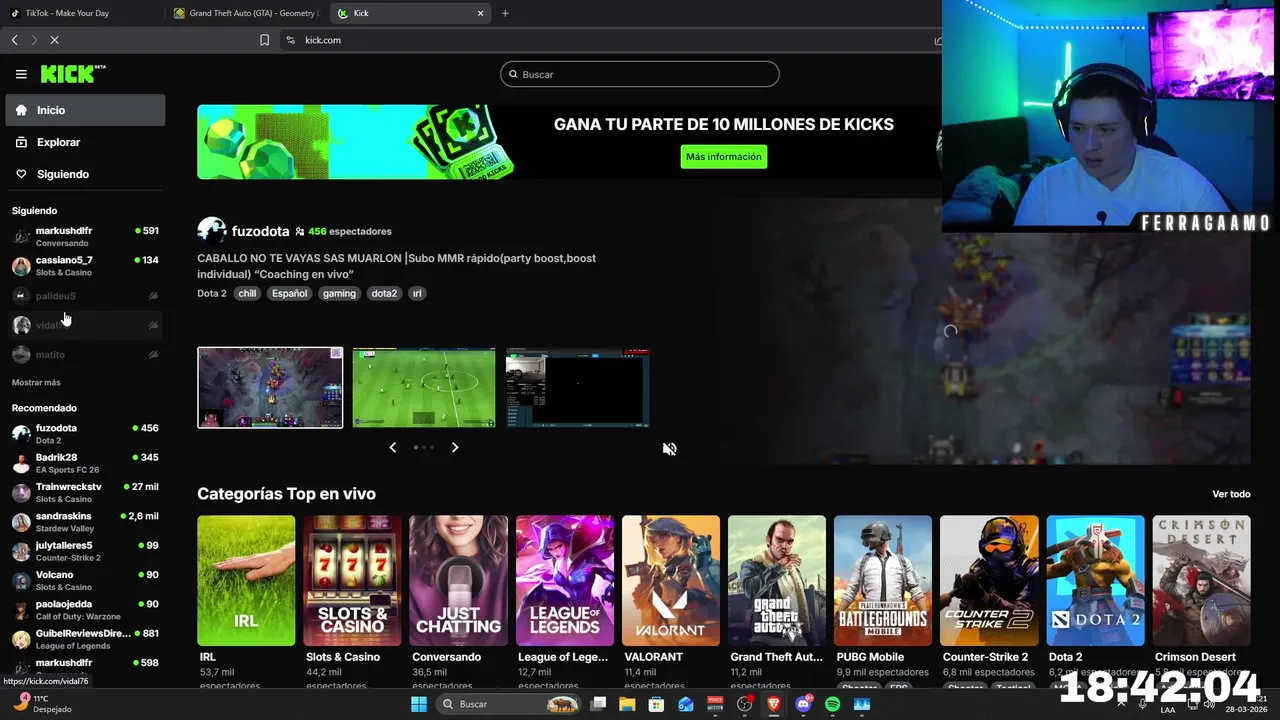1280x720 pixels.
Task: Open recommended fuzodota in sidebar
Action: (x=85, y=434)
